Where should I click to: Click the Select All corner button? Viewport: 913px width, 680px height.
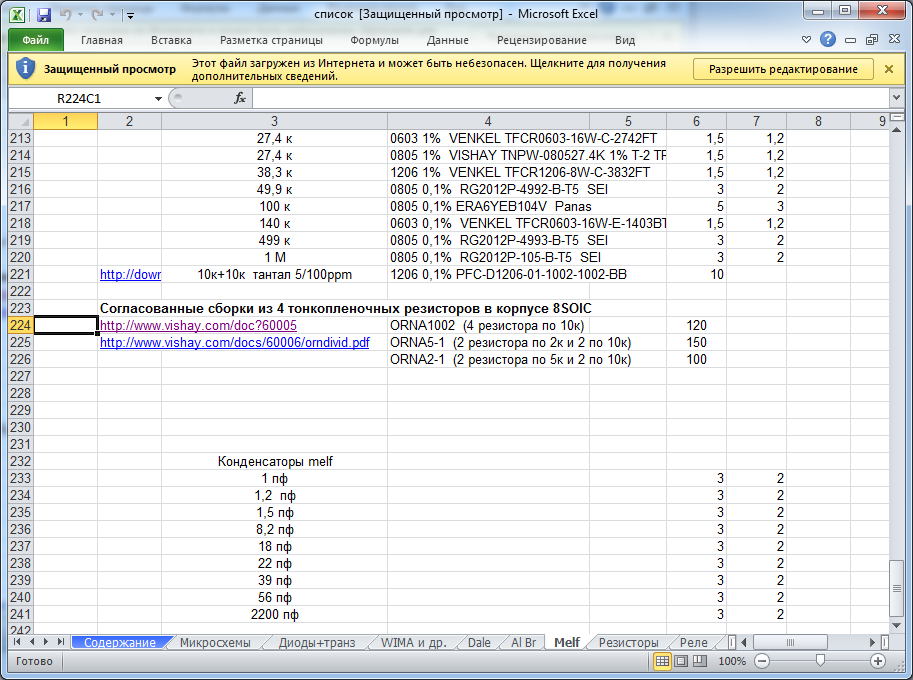21,121
